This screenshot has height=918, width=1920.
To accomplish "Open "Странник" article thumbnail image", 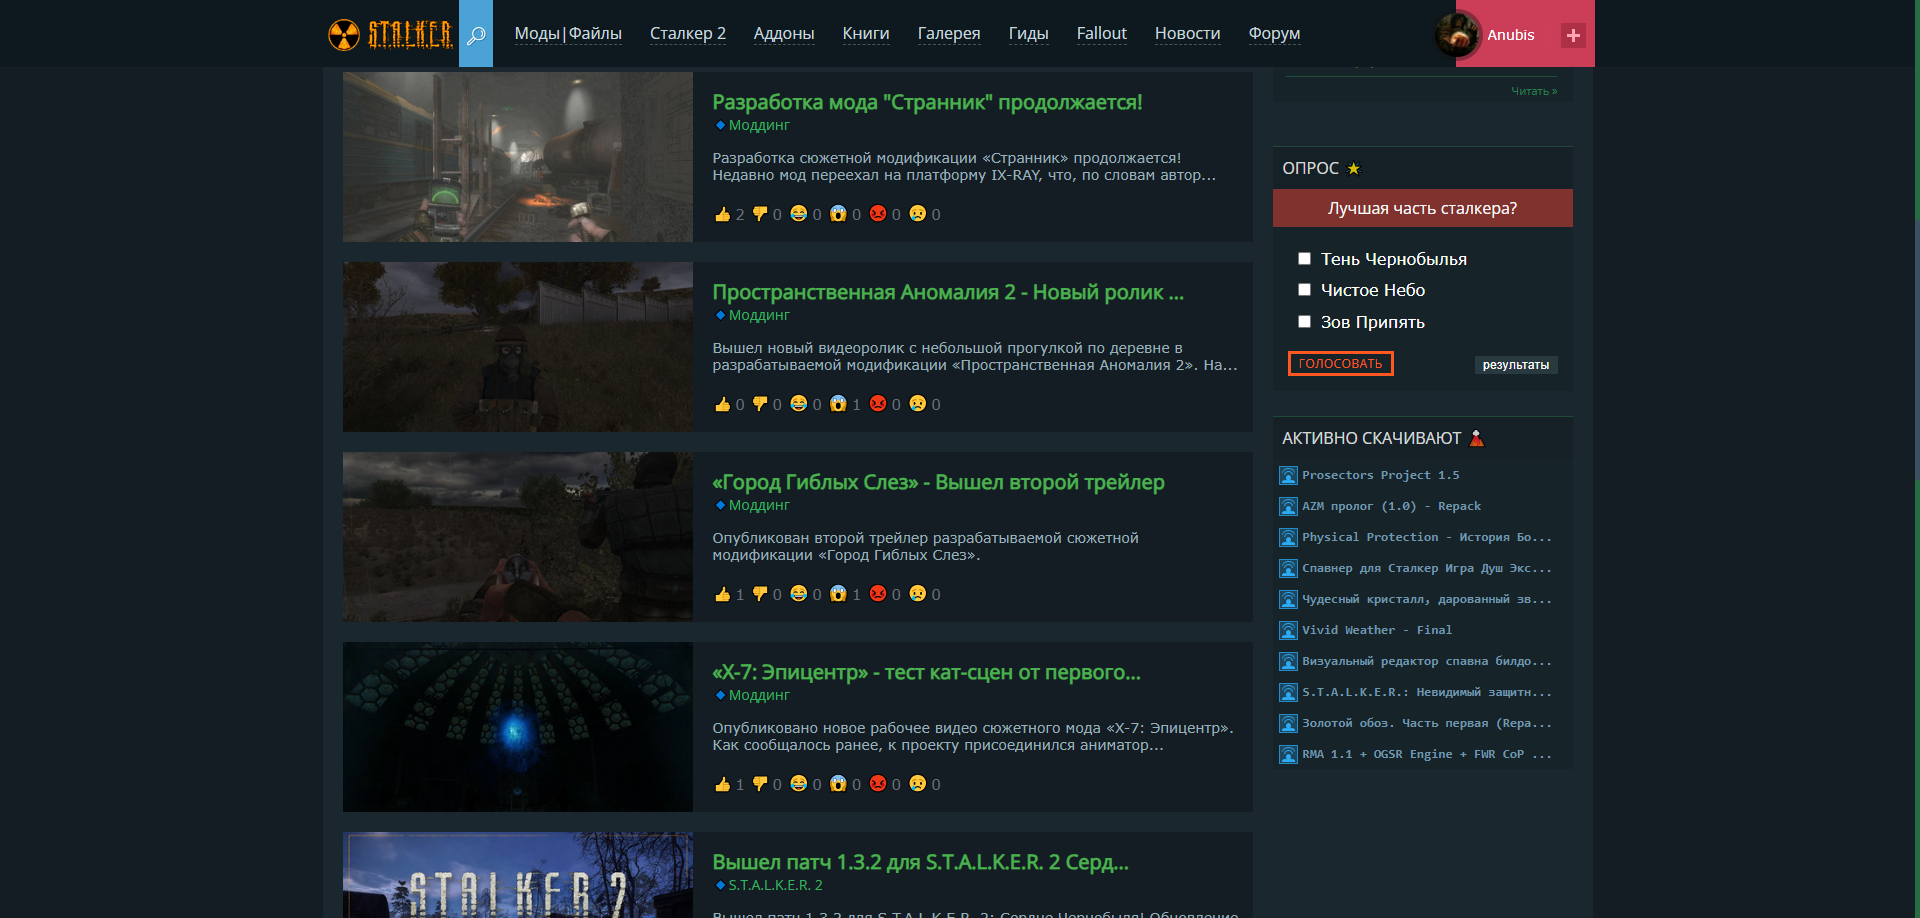I will pyautogui.click(x=518, y=157).
